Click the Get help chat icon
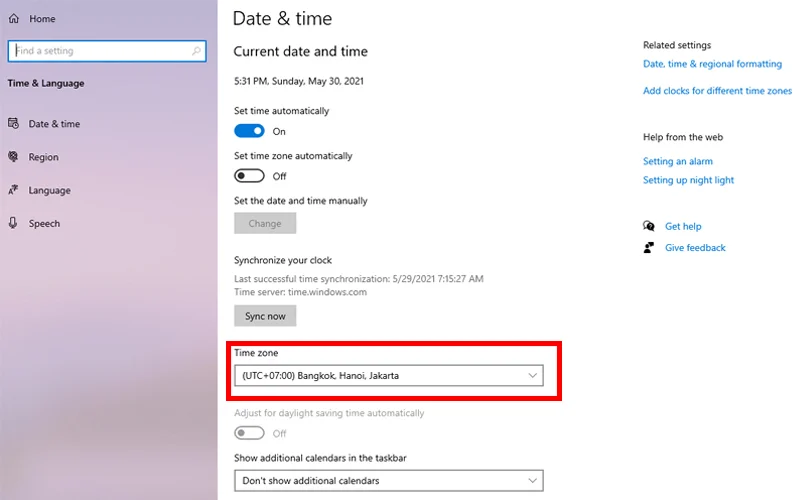Screen dimensions: 800x500 pyautogui.click(x=650, y=226)
